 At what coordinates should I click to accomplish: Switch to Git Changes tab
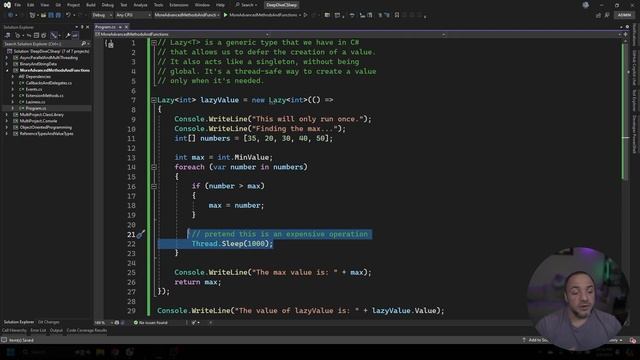pos(49,322)
